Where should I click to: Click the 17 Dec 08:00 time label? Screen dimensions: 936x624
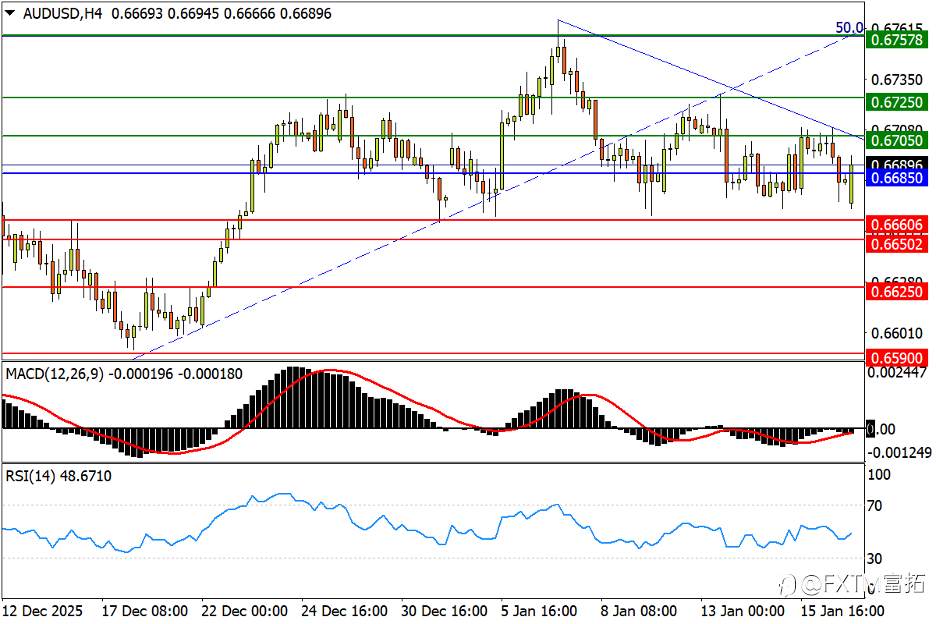[145, 611]
